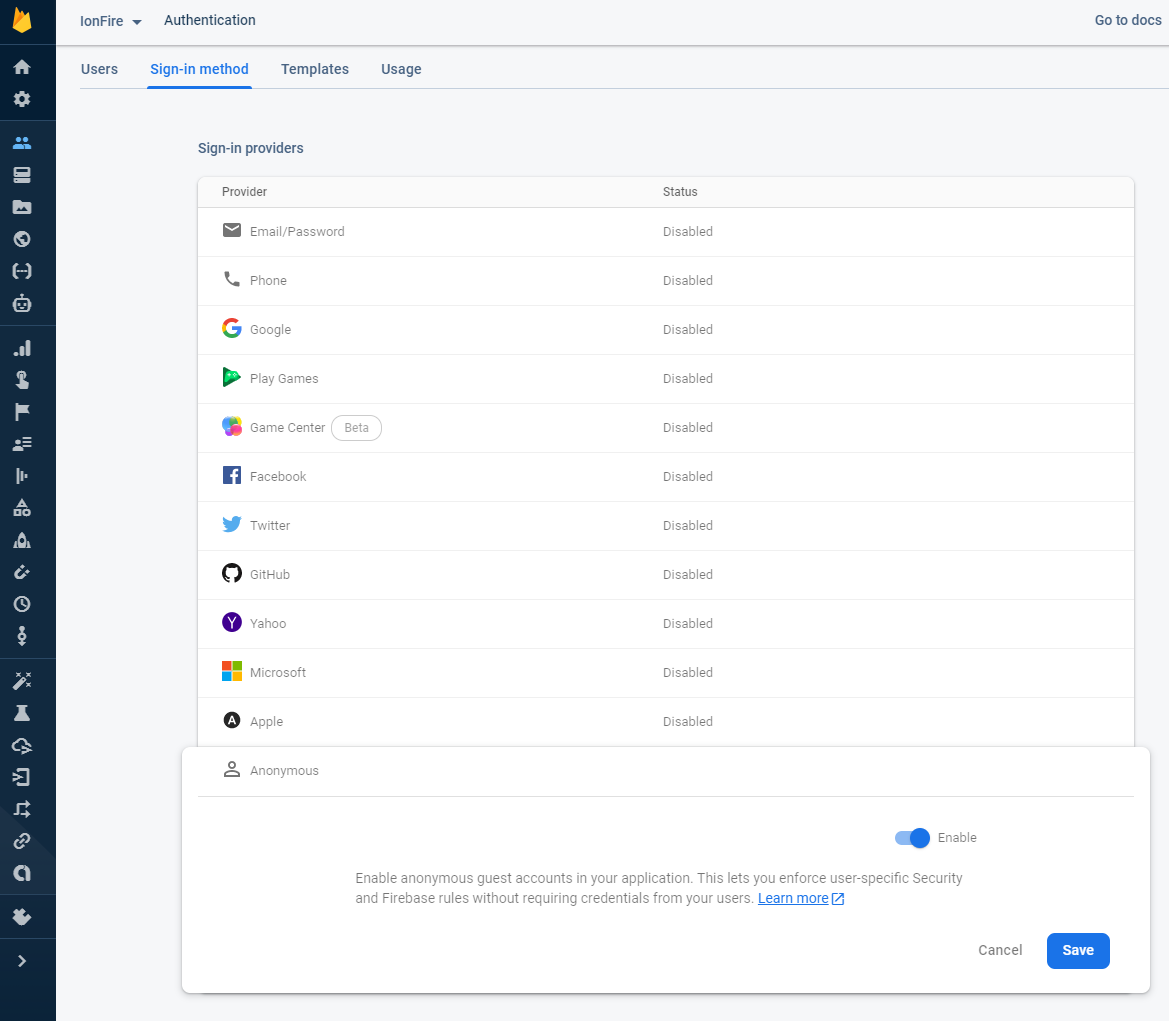Go to Project Overview home icon
This screenshot has height=1021, width=1169.
(x=22, y=67)
